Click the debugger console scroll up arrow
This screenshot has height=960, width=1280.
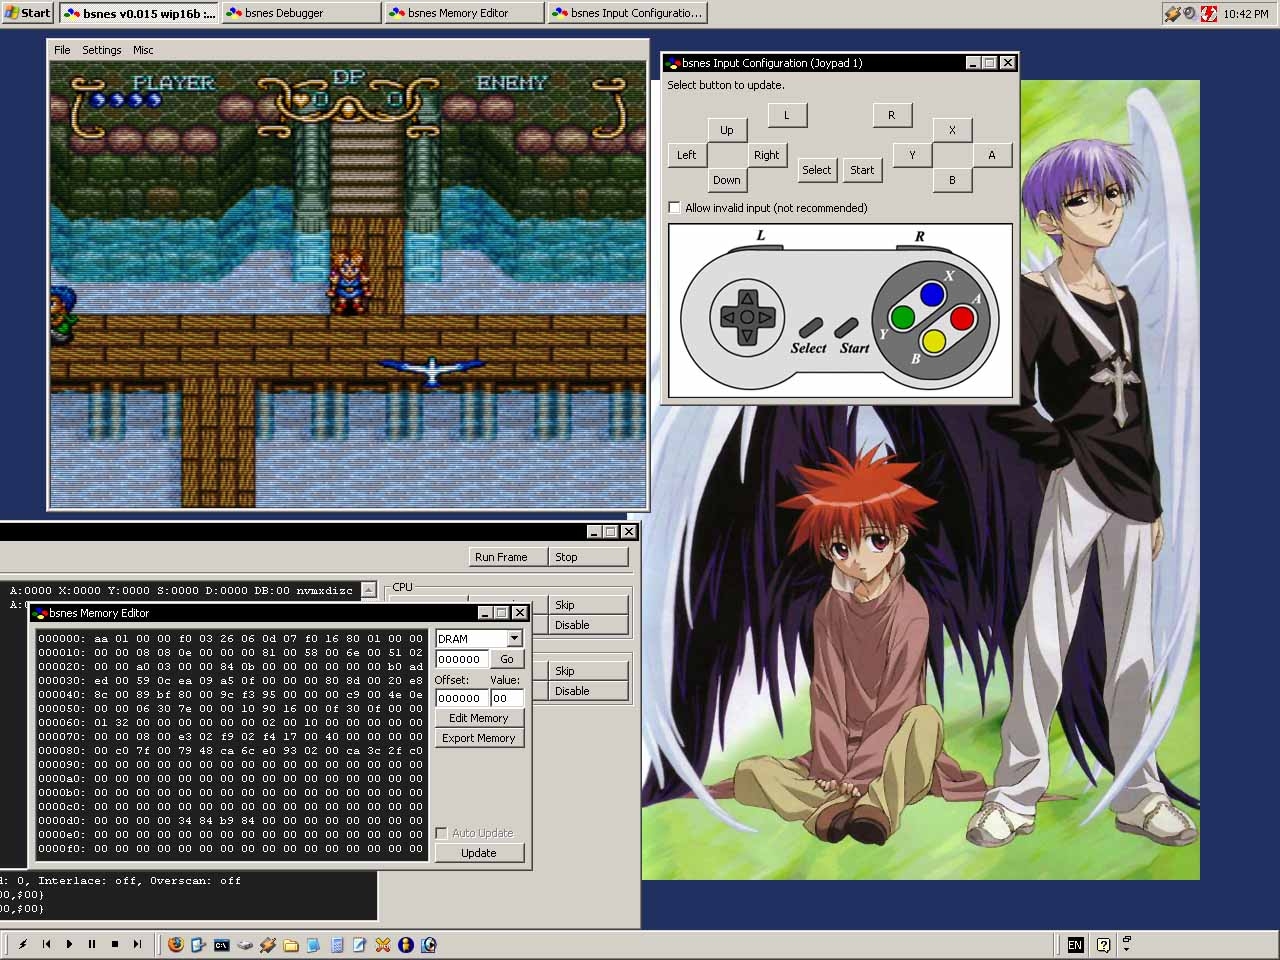[x=368, y=591]
